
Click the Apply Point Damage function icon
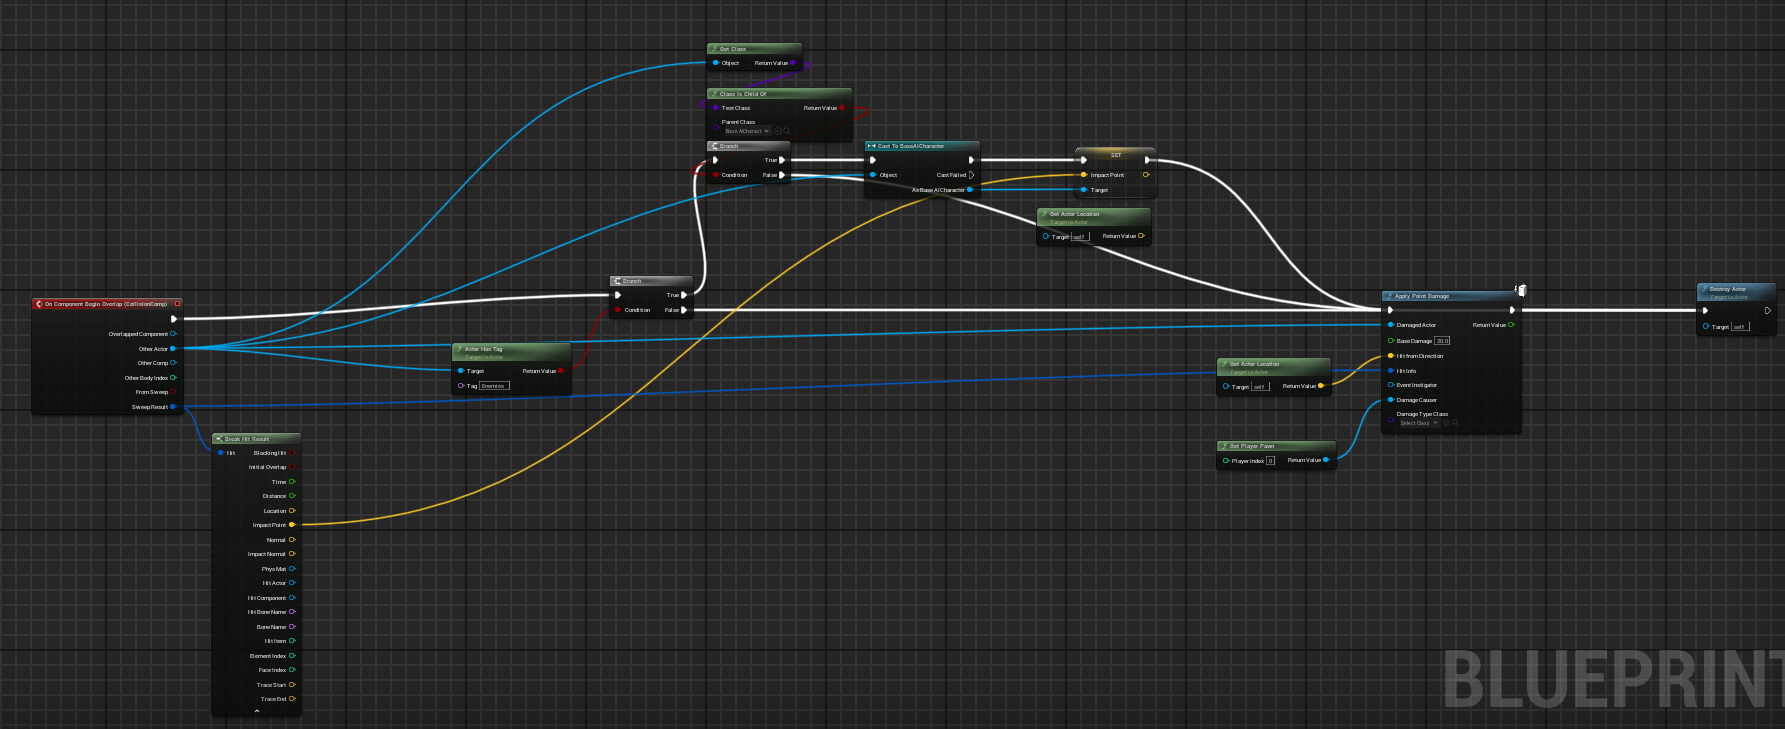click(1389, 296)
